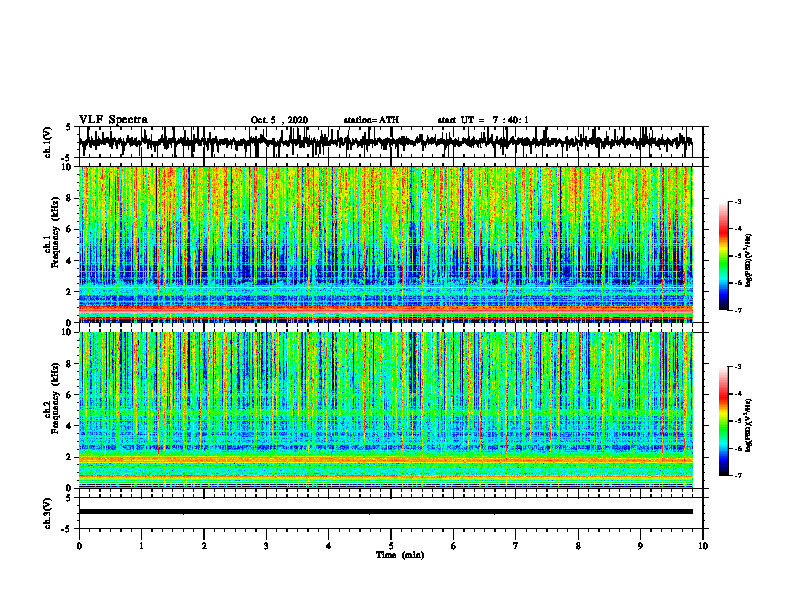
Task: Click the "Time (min)" x-axis label
Action: [400, 555]
